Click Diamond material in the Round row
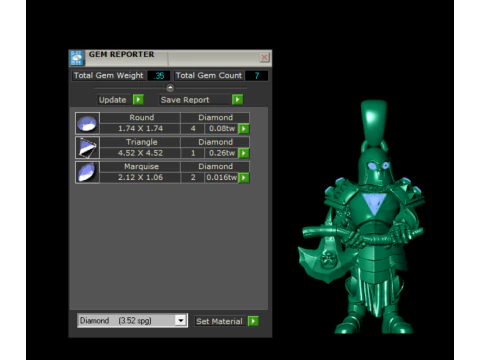Viewport: 480px width, 360px height. point(215,118)
